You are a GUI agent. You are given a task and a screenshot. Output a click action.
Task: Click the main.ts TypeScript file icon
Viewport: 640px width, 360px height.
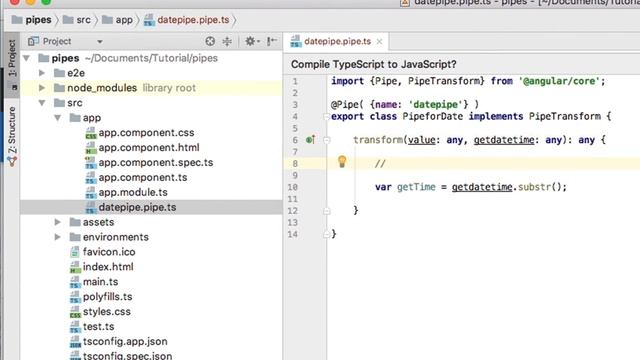75,282
